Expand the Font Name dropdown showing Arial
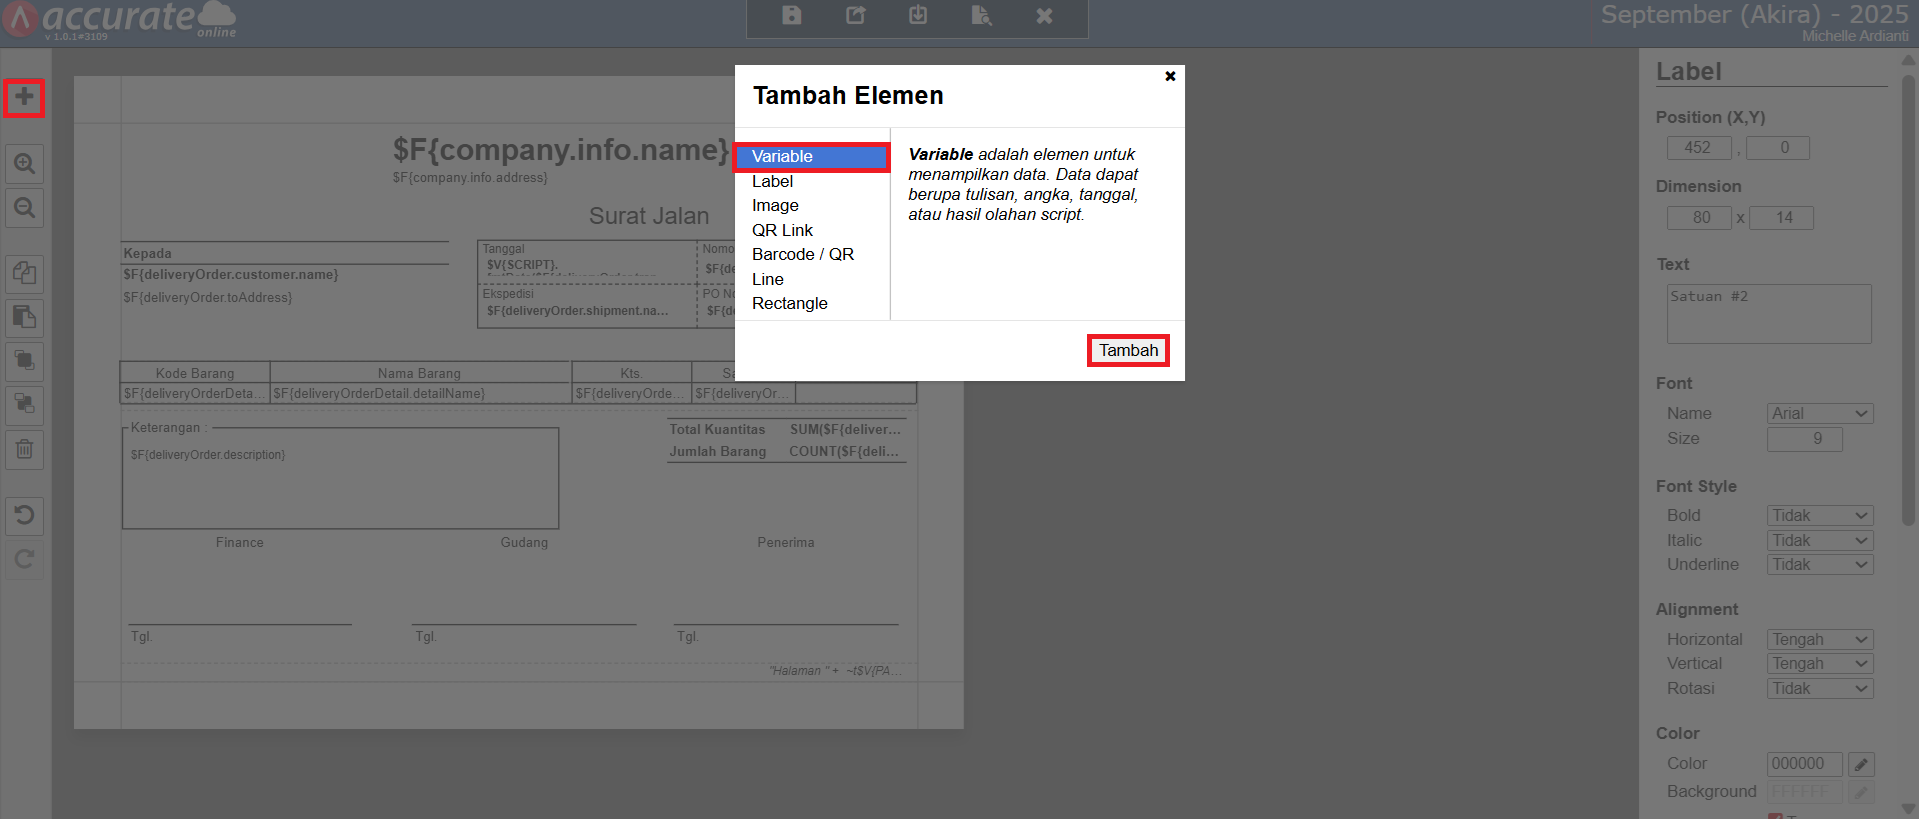The image size is (1919, 819). pyautogui.click(x=1819, y=414)
